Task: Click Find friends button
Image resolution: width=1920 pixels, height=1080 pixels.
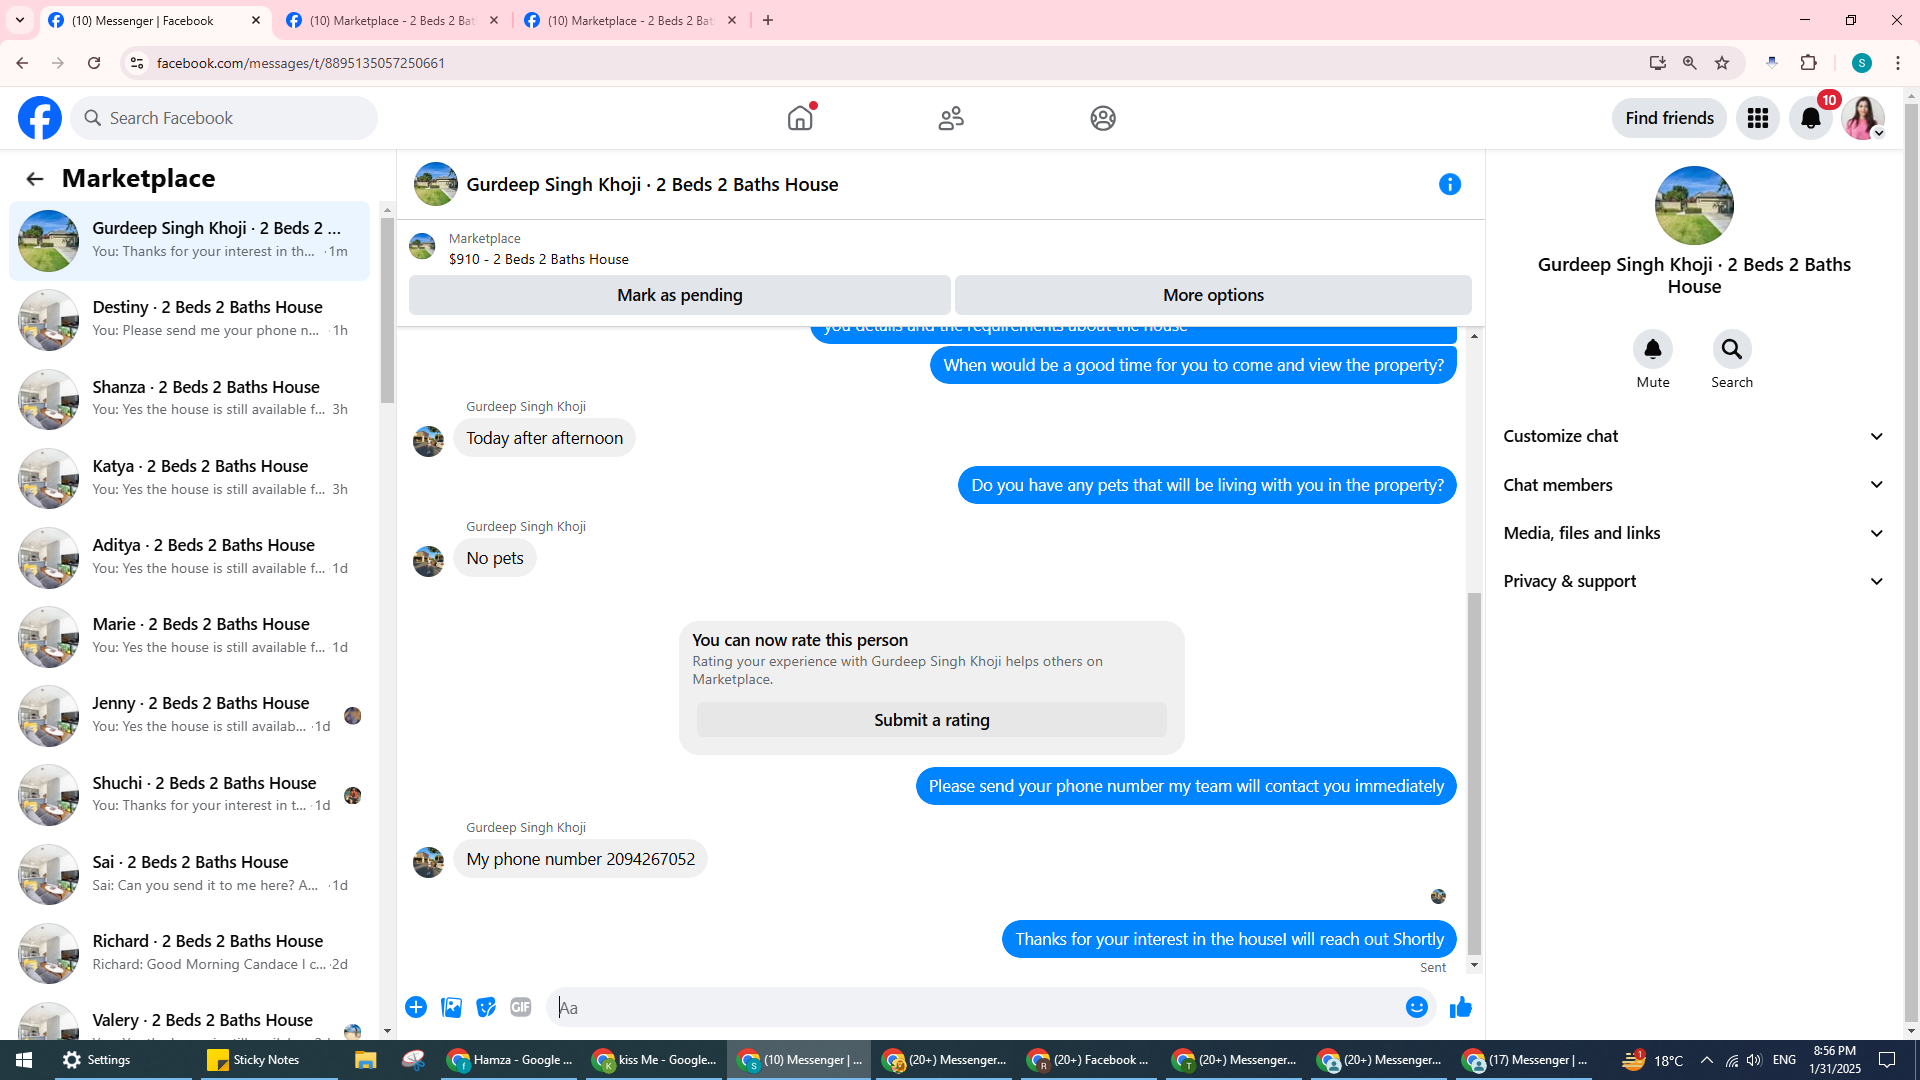Action: click(1669, 118)
